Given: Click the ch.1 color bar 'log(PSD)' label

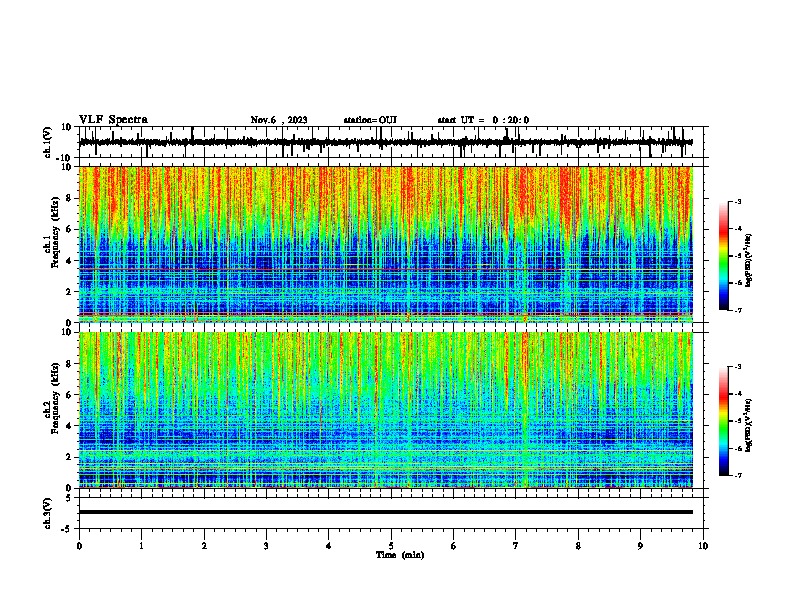Looking at the screenshot, I should pos(749,260).
